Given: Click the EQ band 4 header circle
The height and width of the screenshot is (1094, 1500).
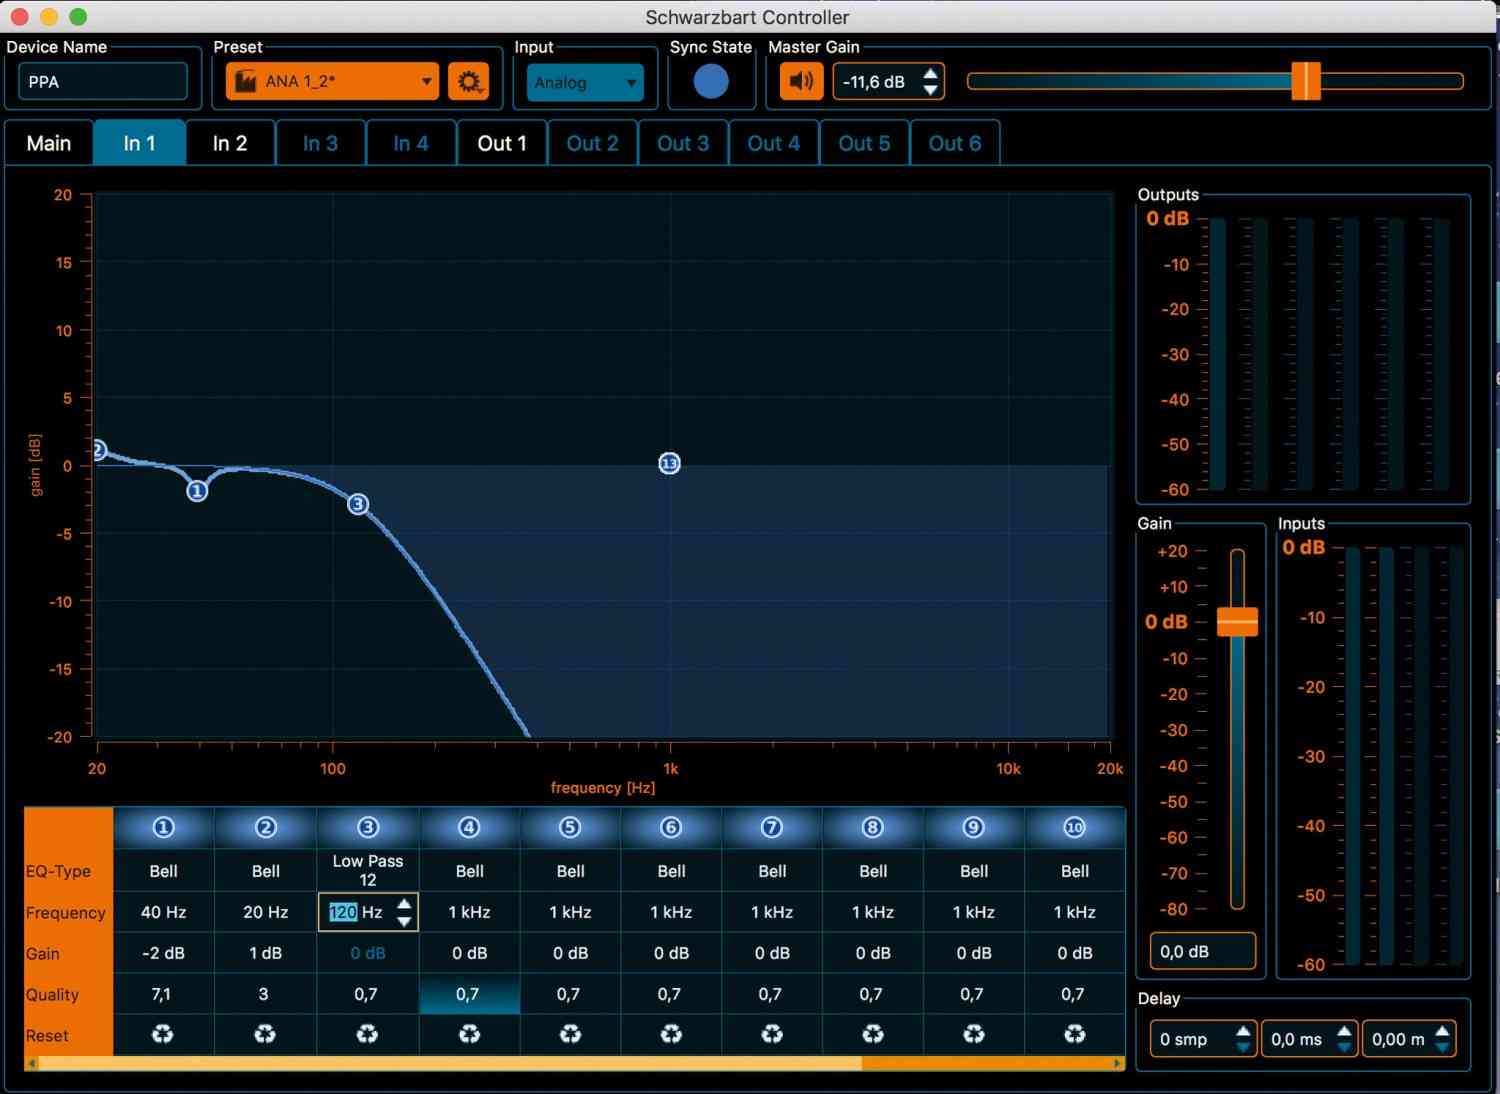Looking at the screenshot, I should [469, 828].
